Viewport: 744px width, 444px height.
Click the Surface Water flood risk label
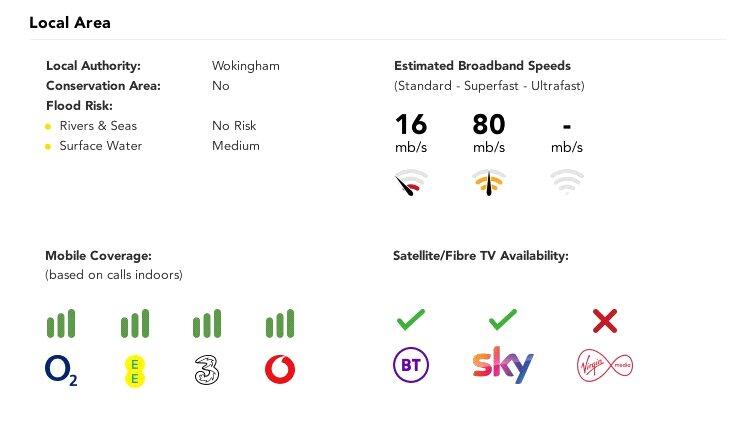click(x=100, y=146)
